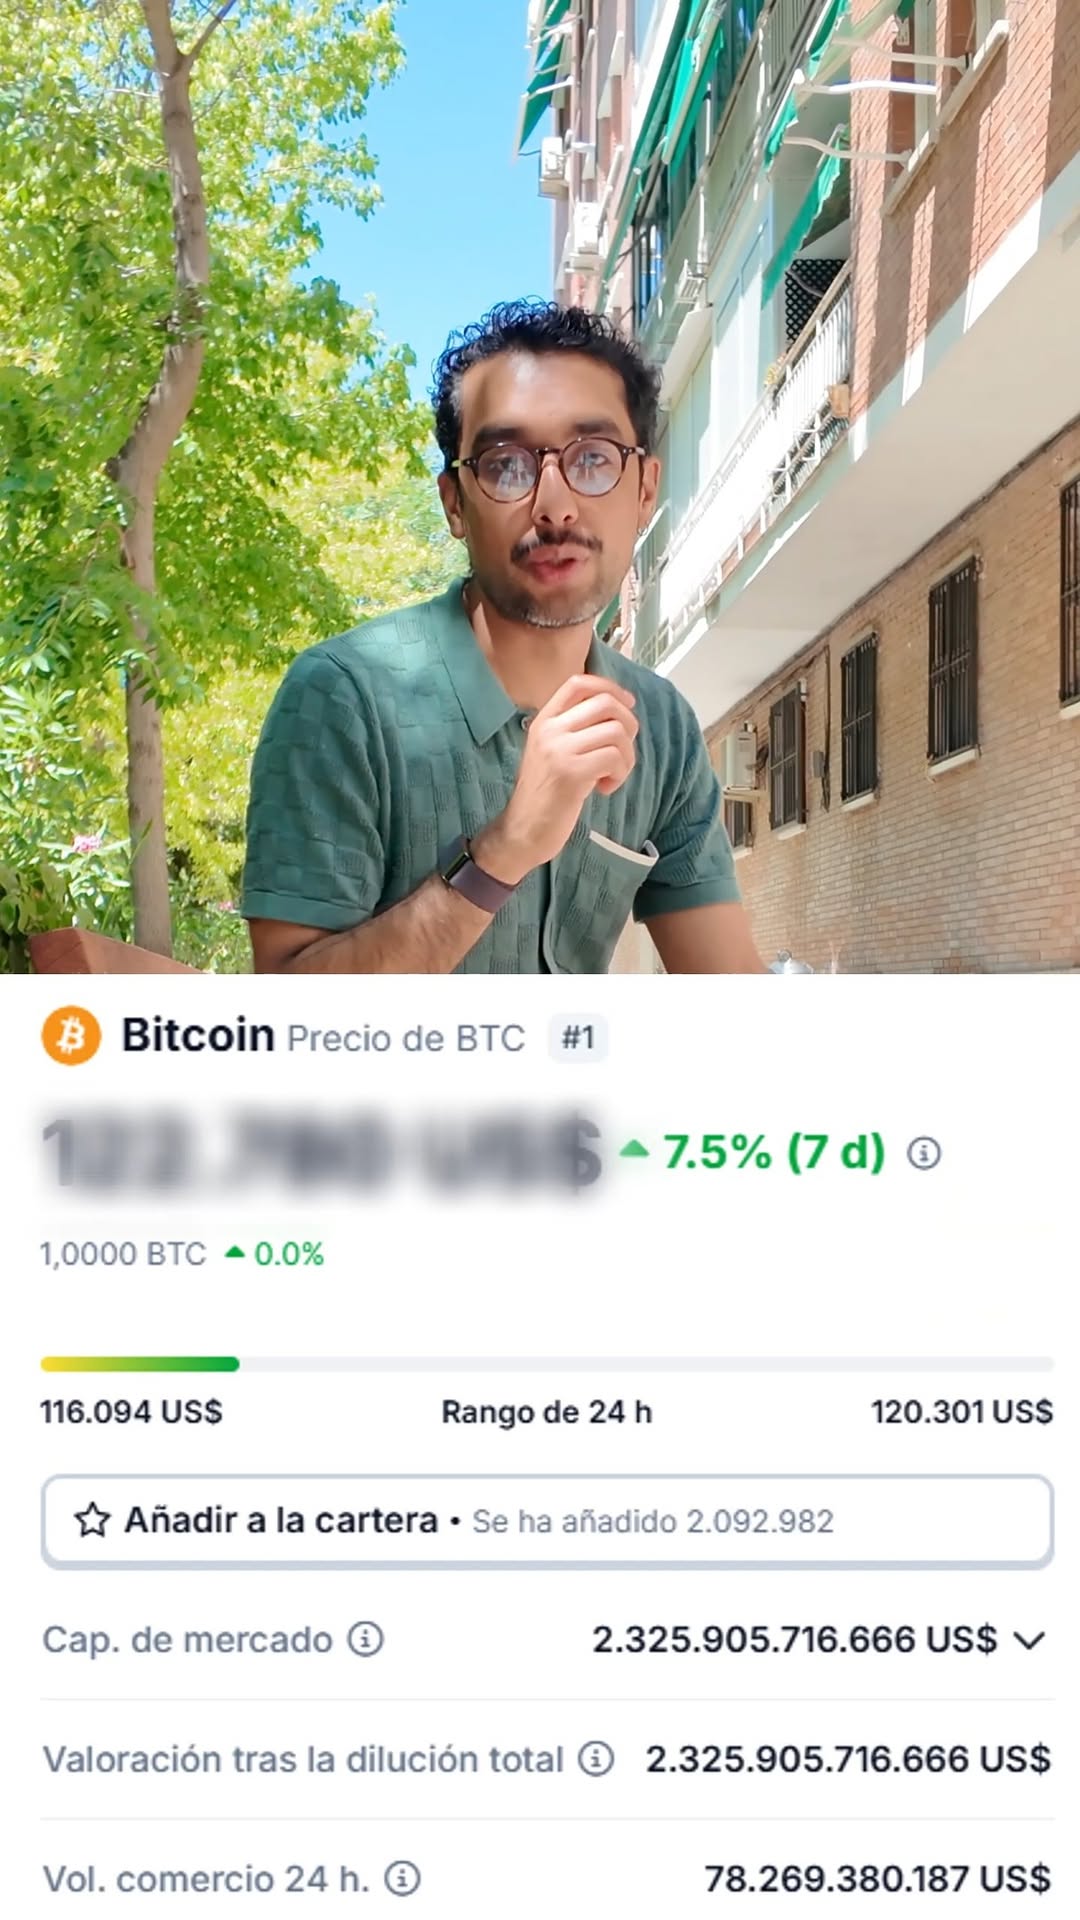The width and height of the screenshot is (1080, 1920).
Task: Show info for Vol. comercio 24 h.
Action: (x=402, y=1878)
